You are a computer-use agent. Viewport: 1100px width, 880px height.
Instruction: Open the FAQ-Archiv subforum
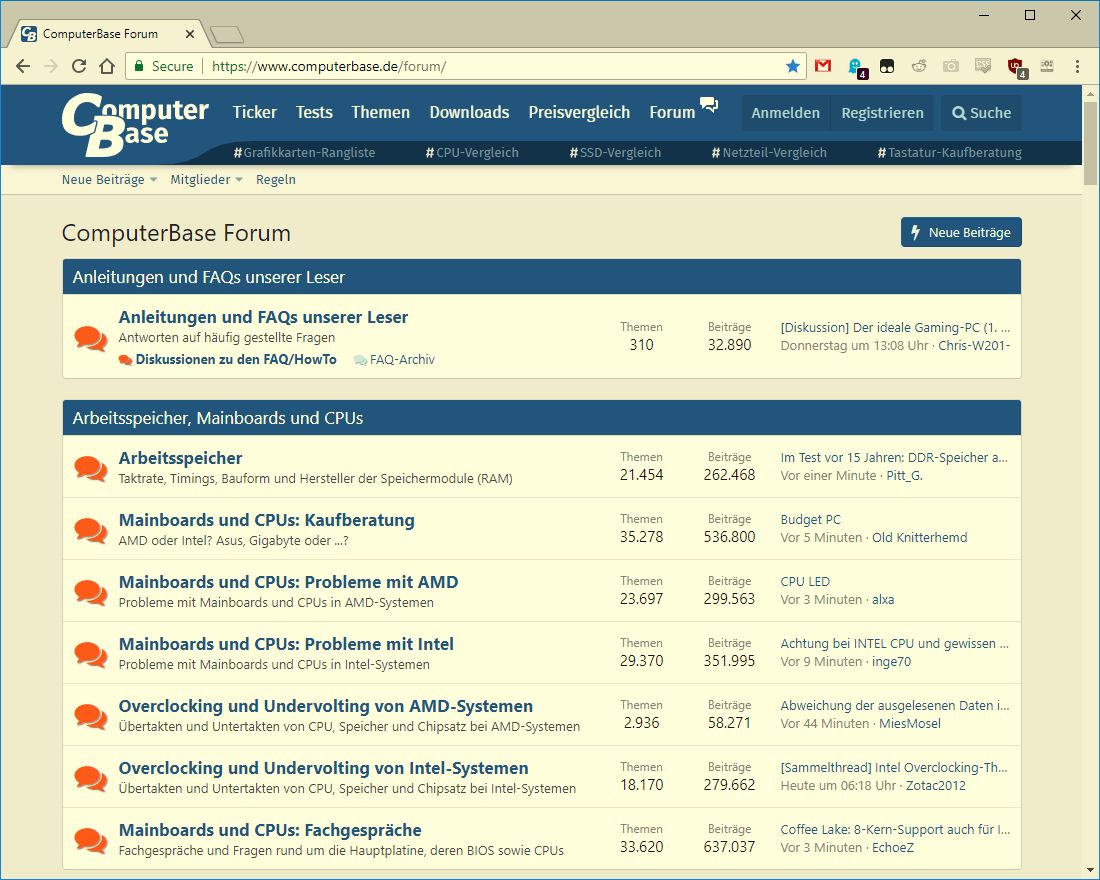(x=402, y=359)
